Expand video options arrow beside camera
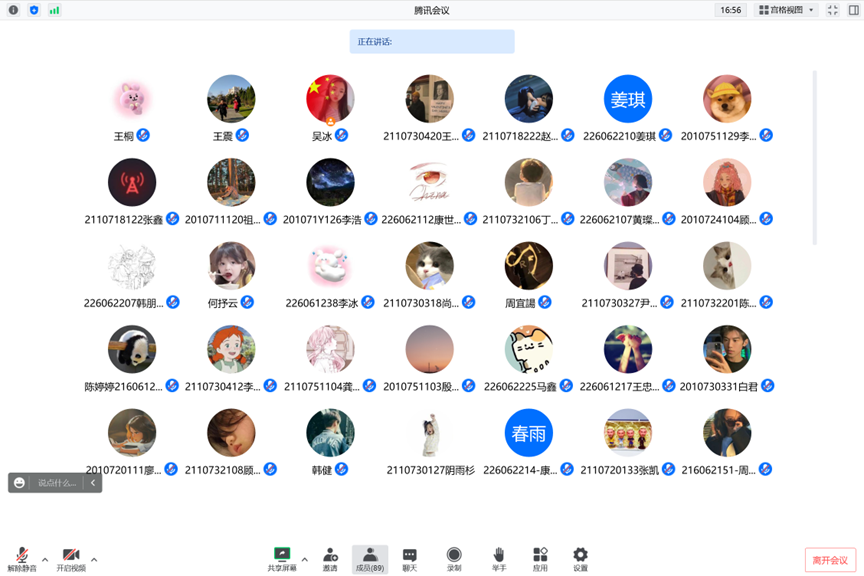 coord(94,560)
